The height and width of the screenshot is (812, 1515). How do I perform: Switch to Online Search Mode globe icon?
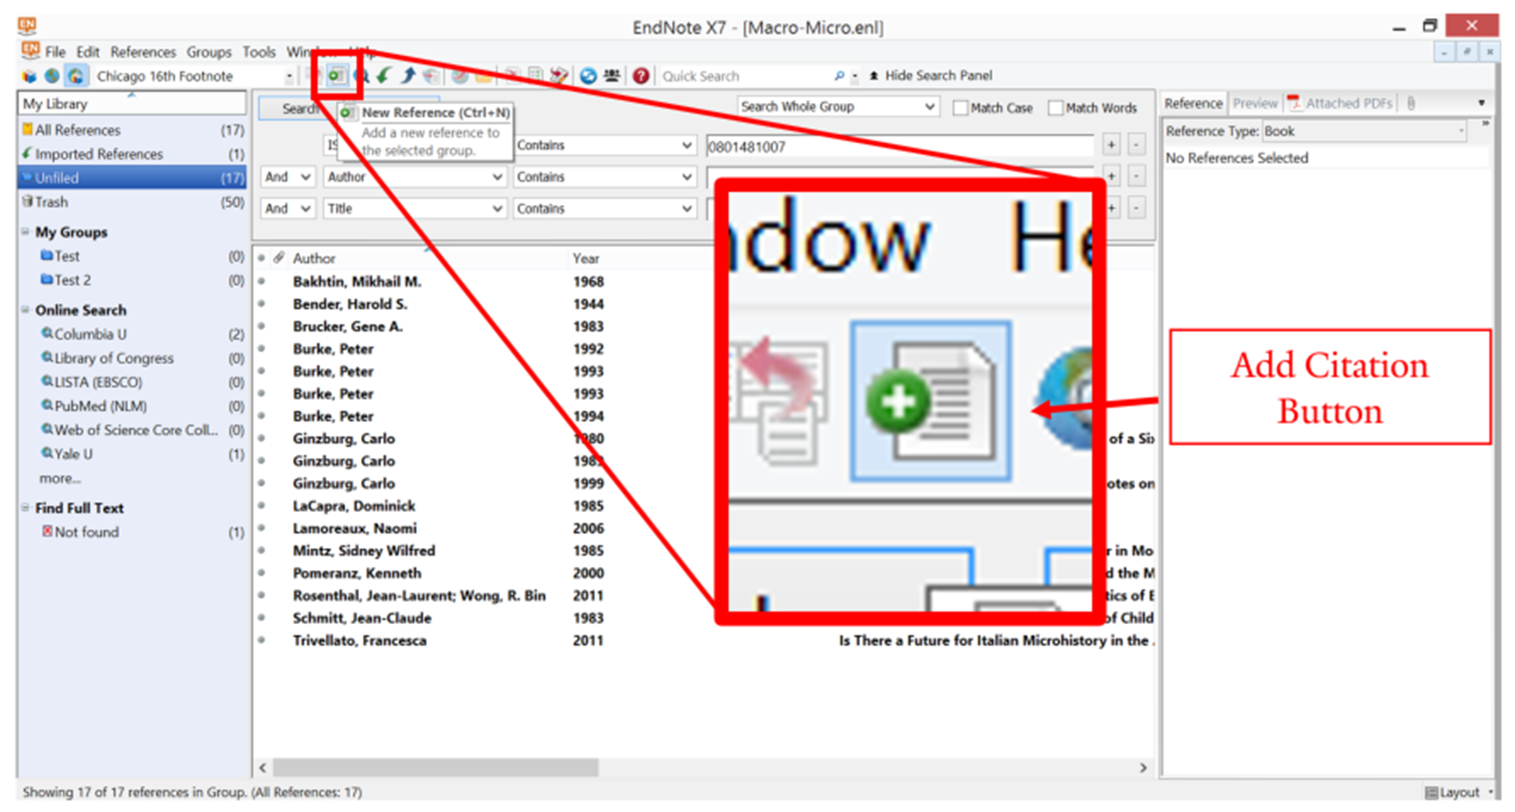point(52,76)
